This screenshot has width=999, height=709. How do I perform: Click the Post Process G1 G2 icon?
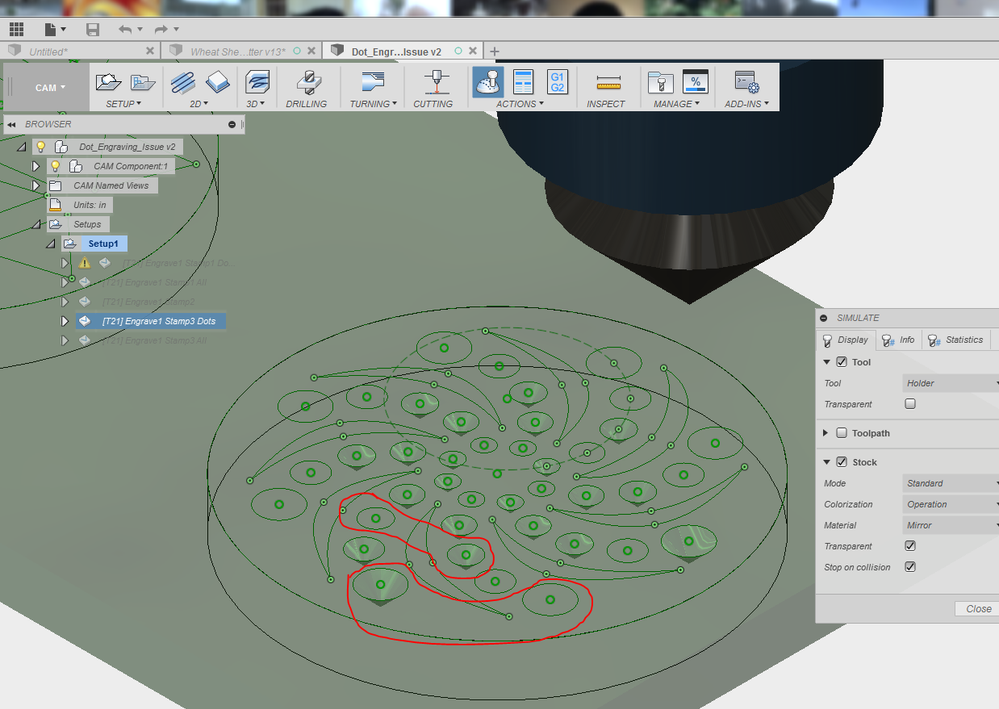tap(557, 82)
